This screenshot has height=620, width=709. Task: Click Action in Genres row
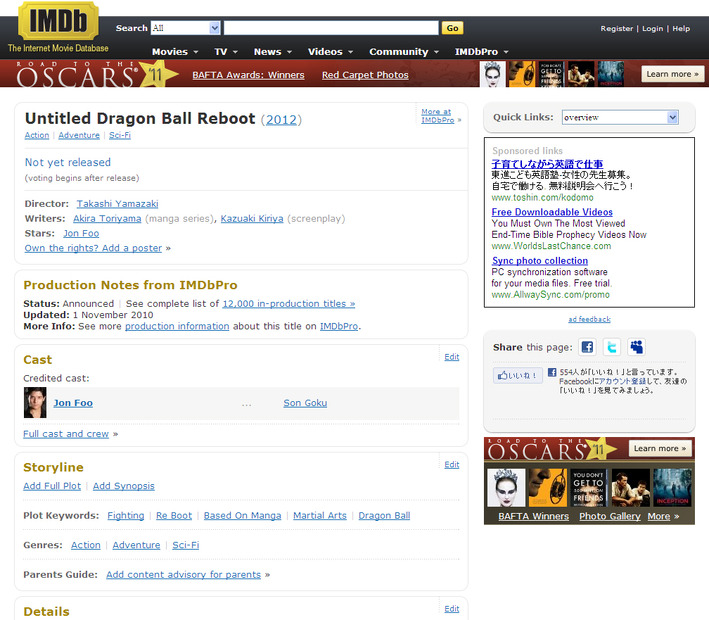point(85,545)
